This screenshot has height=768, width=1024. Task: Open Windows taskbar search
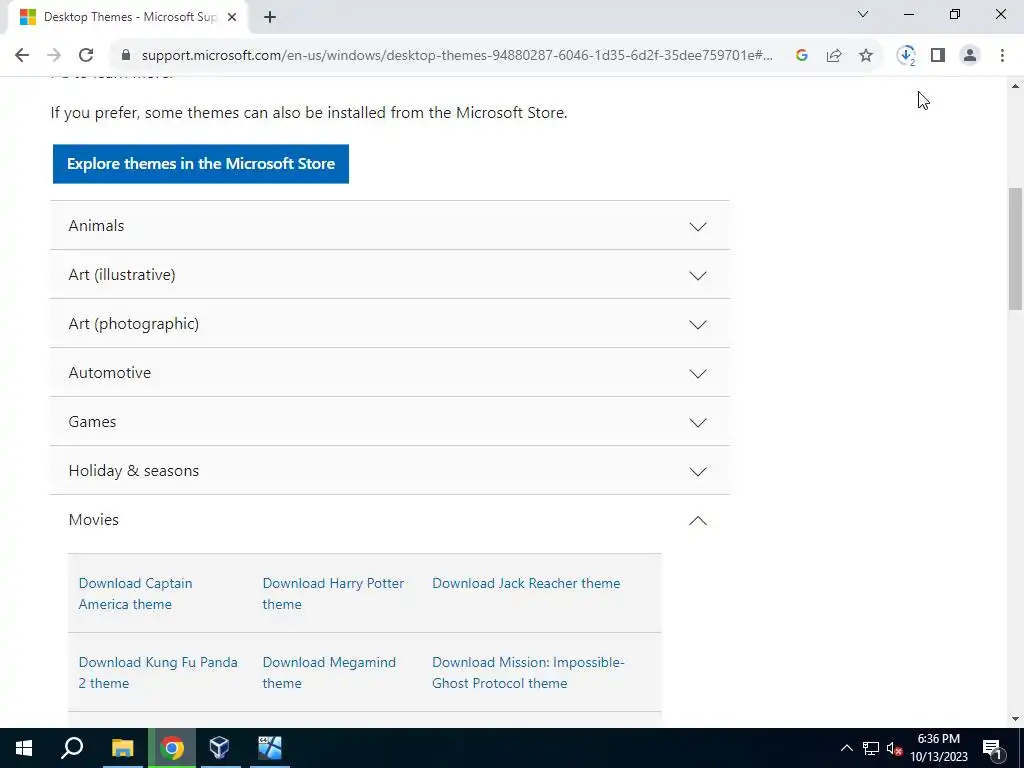click(x=72, y=748)
